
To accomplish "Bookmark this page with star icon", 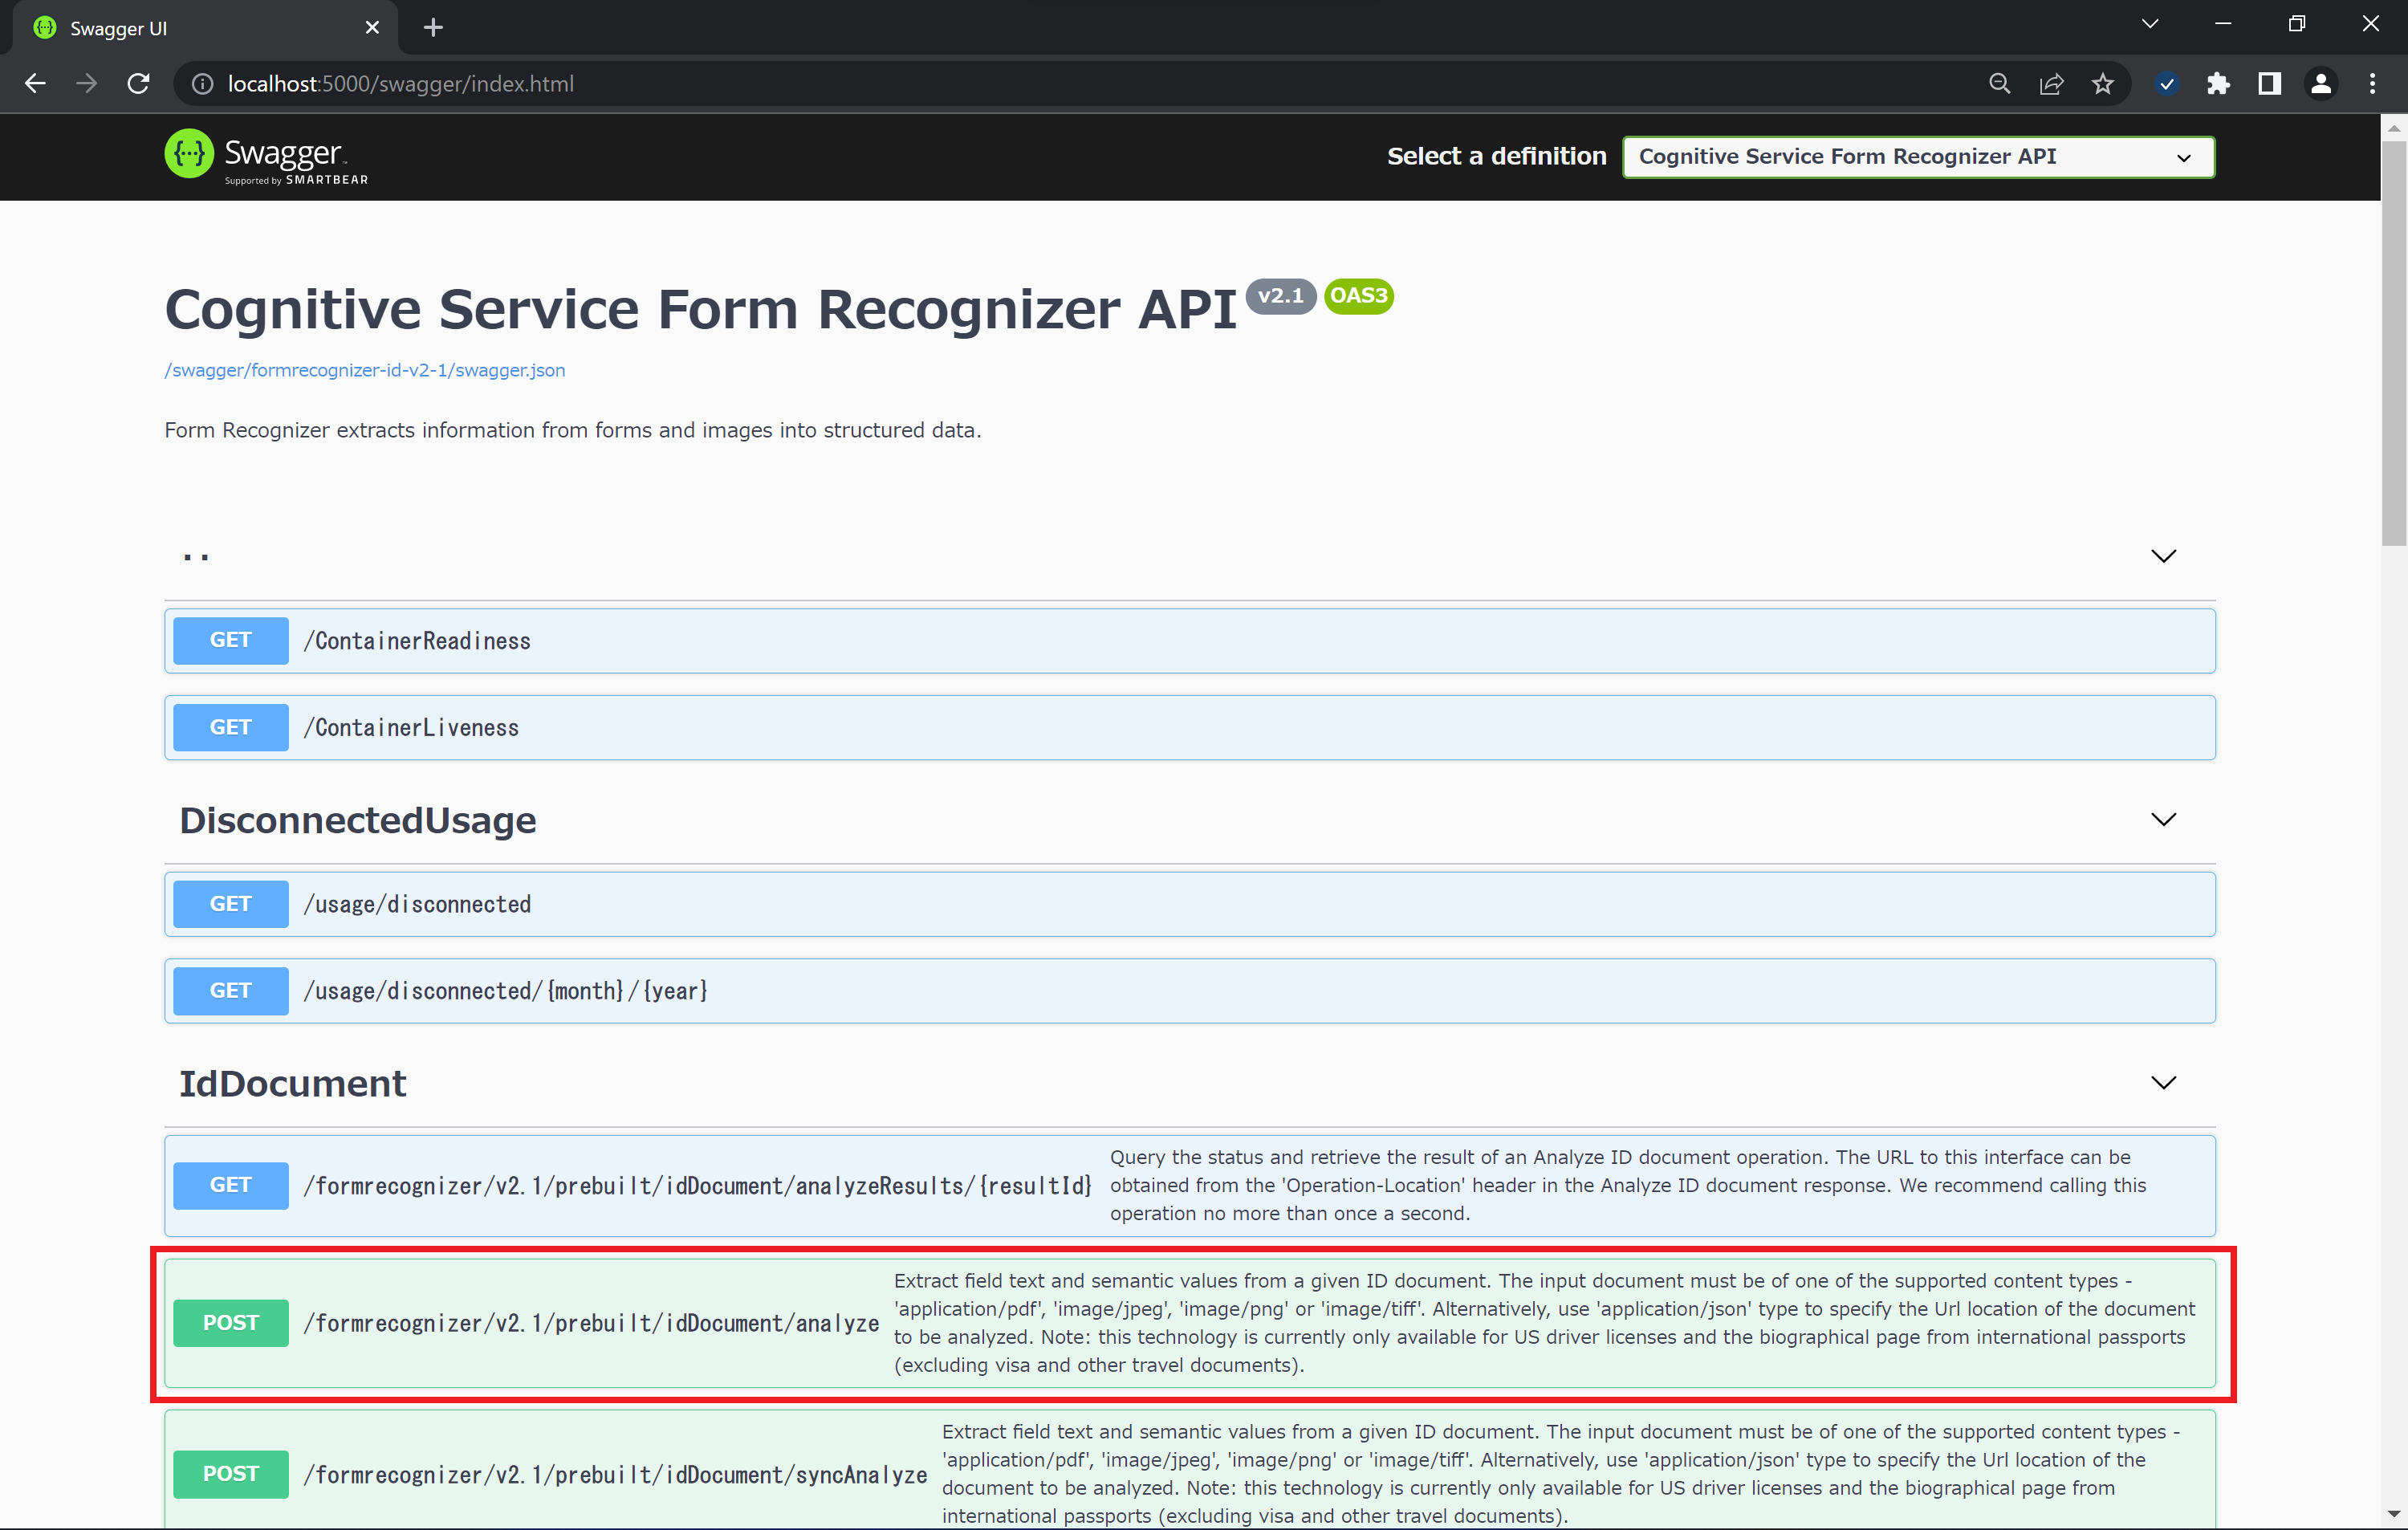I will [x=2102, y=84].
